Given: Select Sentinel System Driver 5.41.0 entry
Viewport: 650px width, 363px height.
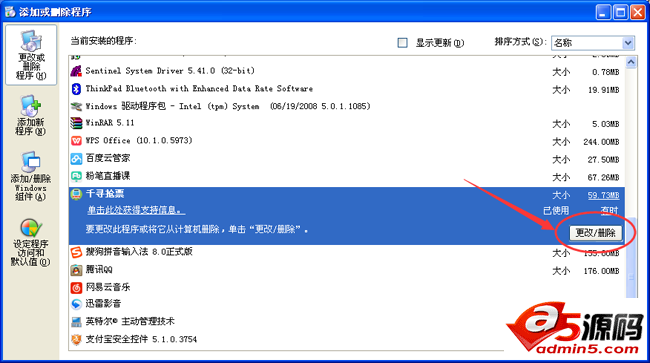Looking at the screenshot, I should coord(170,71).
